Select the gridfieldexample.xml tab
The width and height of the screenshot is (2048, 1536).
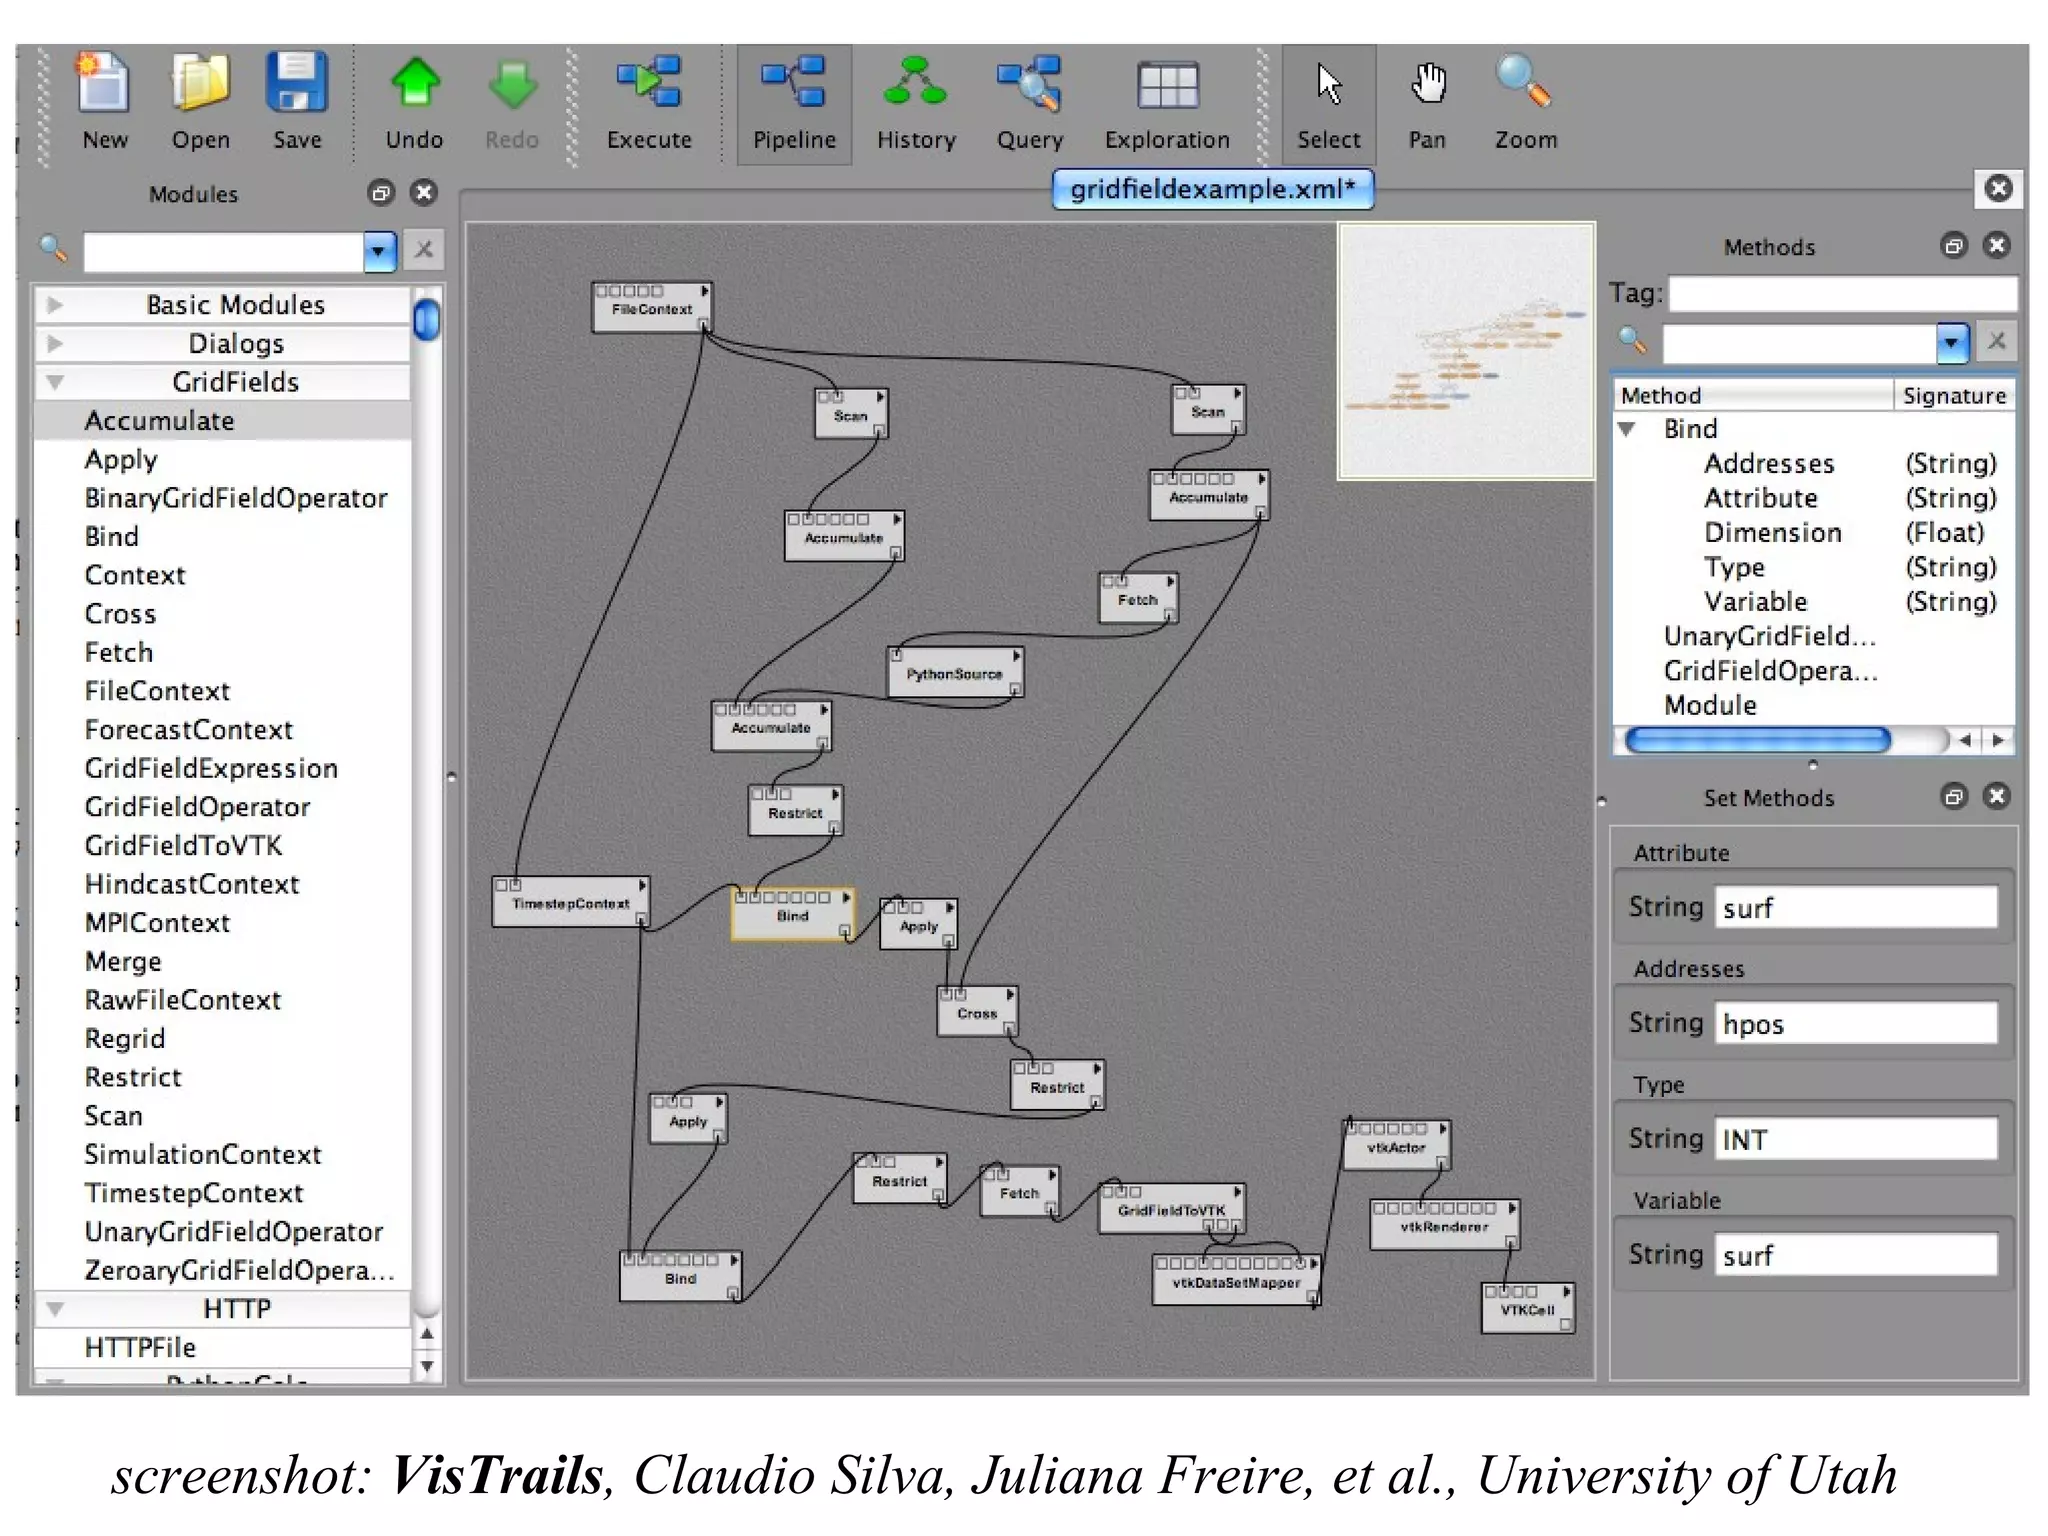1212,189
